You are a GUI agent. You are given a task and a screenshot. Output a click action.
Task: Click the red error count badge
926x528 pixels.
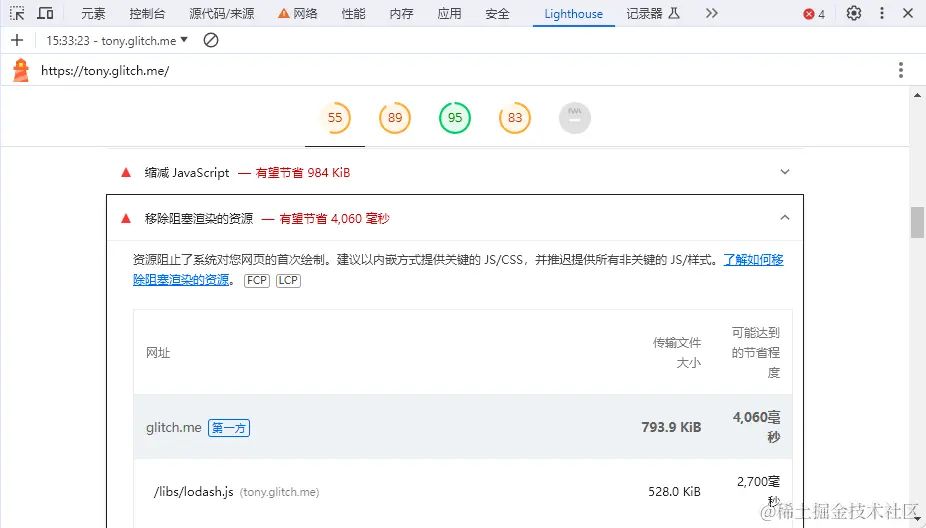coord(814,14)
